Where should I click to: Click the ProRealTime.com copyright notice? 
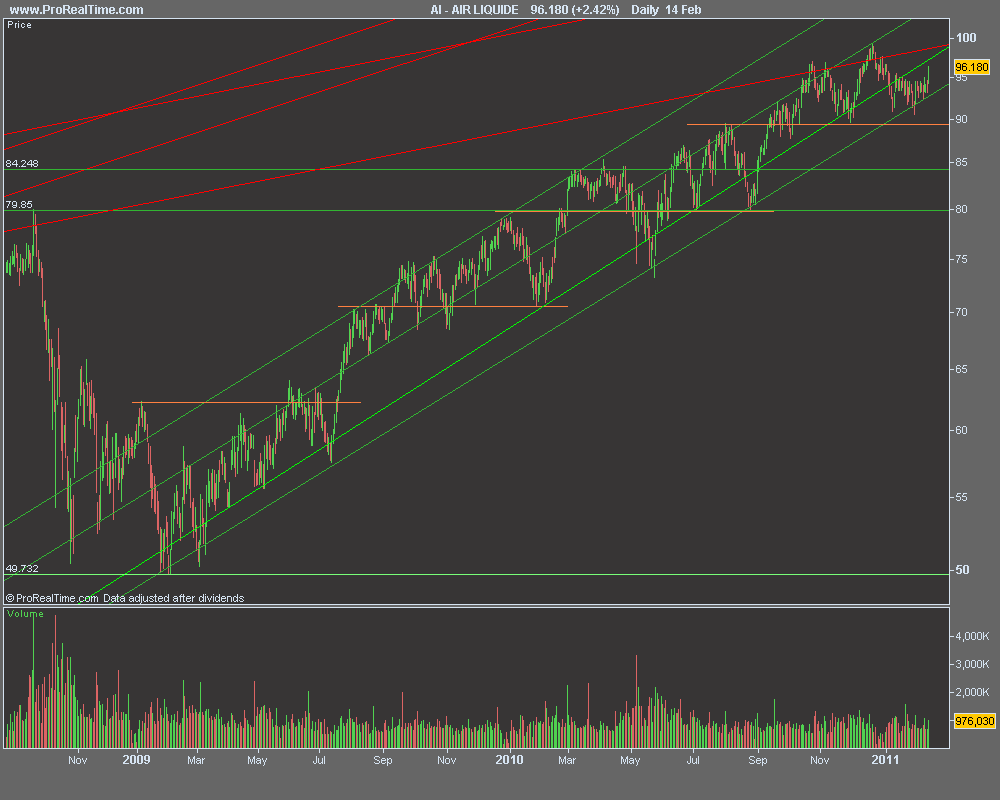[x=52, y=598]
